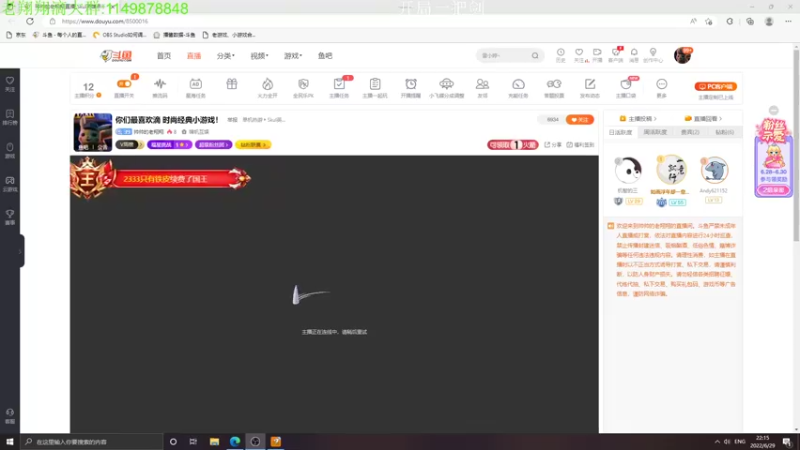This screenshot has height=450, width=800.
Task: Expand the 分类 dropdown menu
Action: (x=226, y=56)
